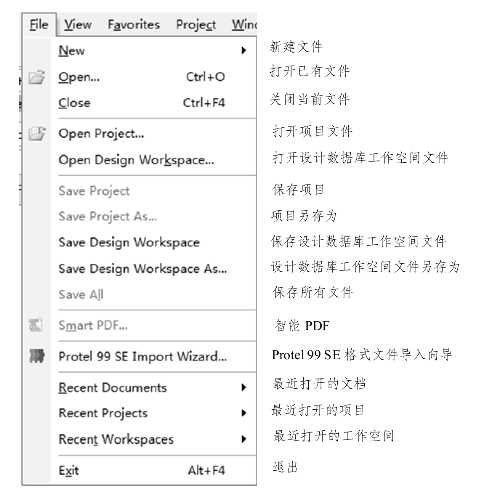Select Close from the File menu
478x494 pixels.
[141, 103]
